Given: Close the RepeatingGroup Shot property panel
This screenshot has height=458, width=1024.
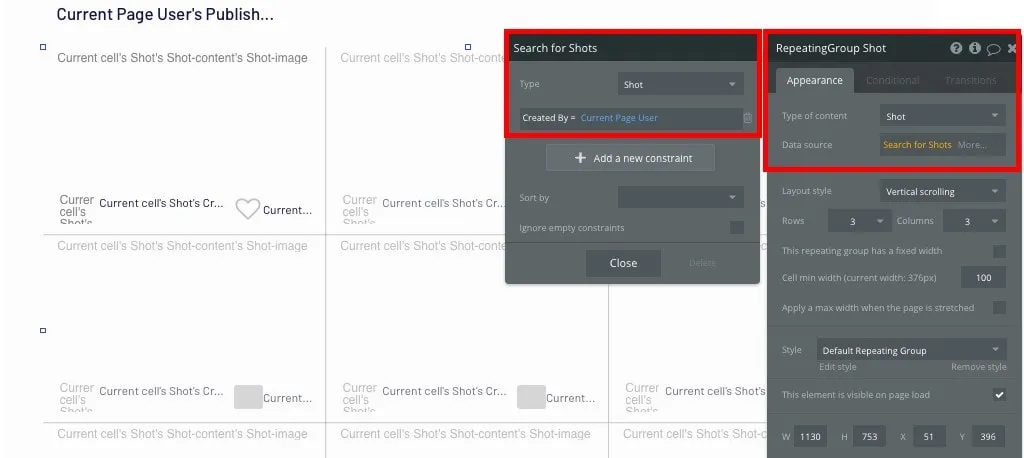Looking at the screenshot, I should point(1012,48).
